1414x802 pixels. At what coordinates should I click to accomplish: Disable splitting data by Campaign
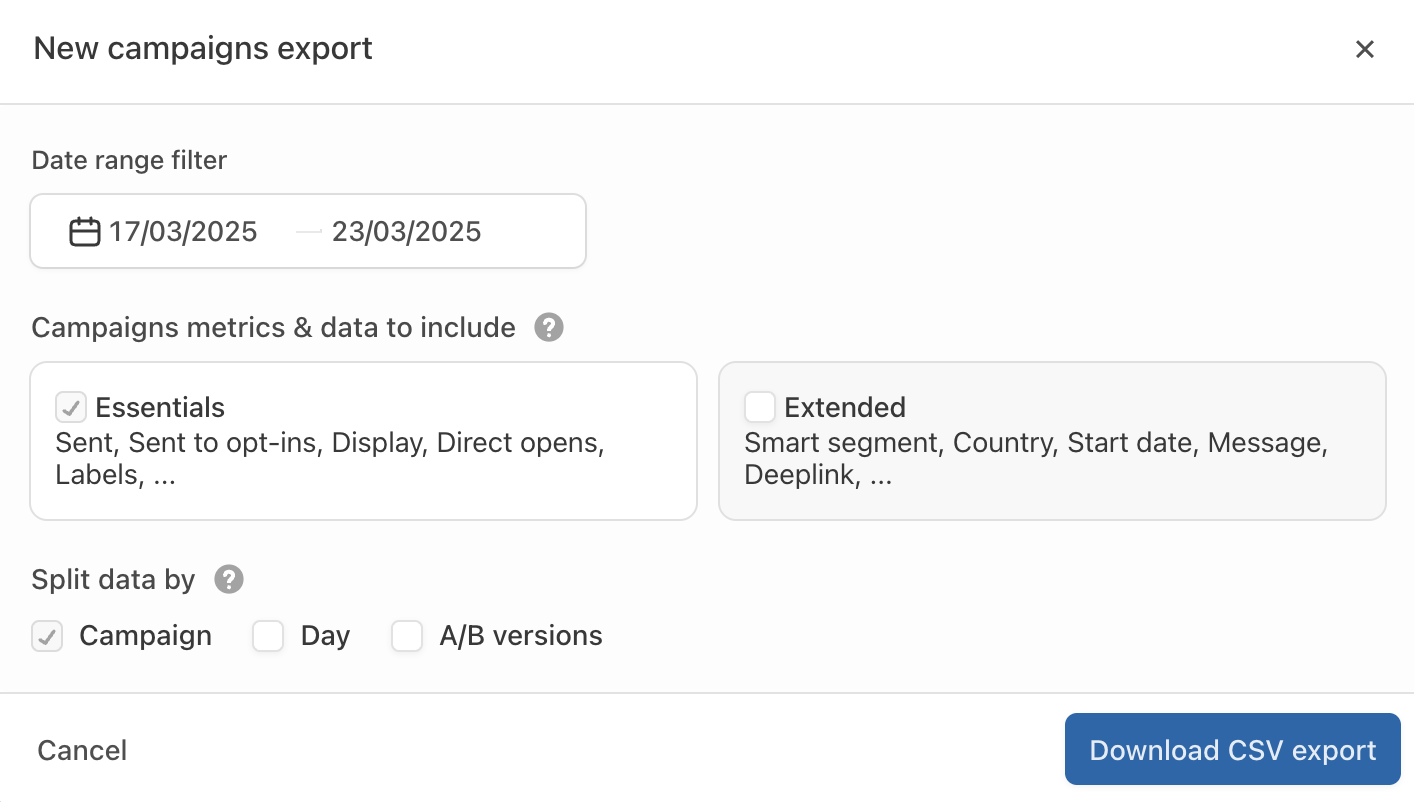pyautogui.click(x=47, y=636)
